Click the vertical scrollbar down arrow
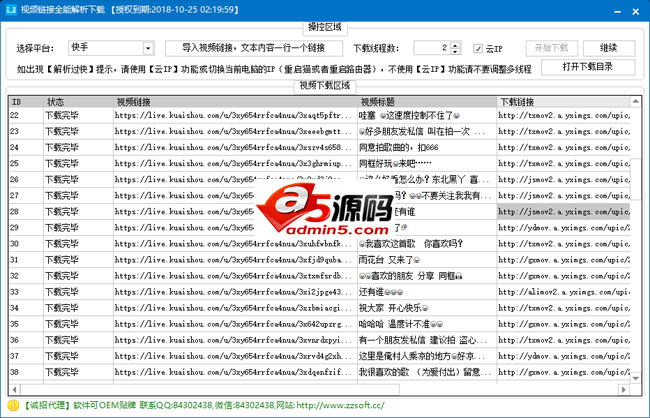The height and width of the screenshot is (418, 650). (635, 378)
